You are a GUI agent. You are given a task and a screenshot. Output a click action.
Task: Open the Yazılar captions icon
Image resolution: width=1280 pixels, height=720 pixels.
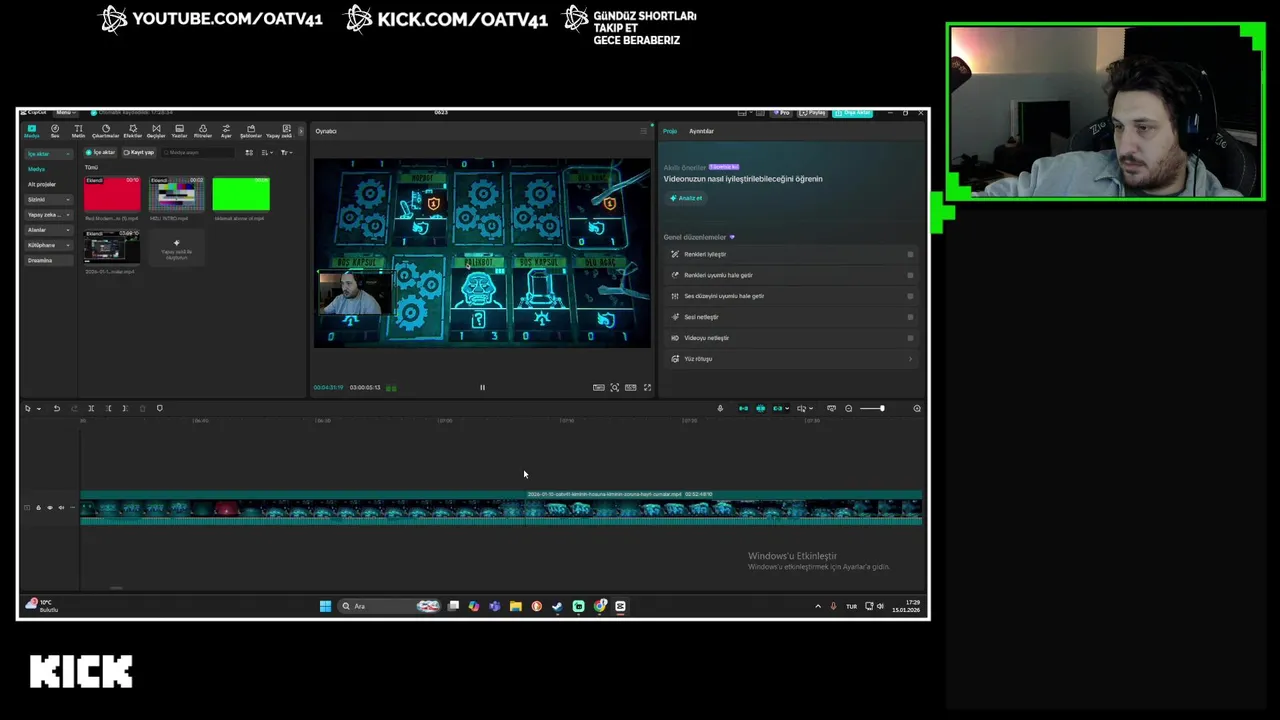(x=179, y=131)
